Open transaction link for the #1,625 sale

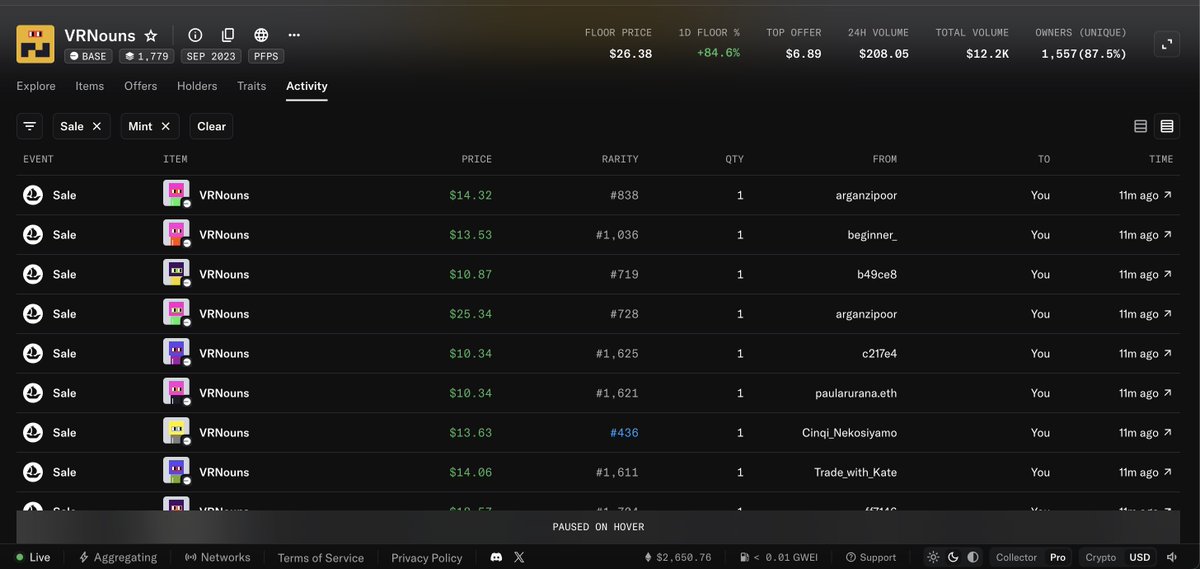pyautogui.click(x=1168, y=354)
